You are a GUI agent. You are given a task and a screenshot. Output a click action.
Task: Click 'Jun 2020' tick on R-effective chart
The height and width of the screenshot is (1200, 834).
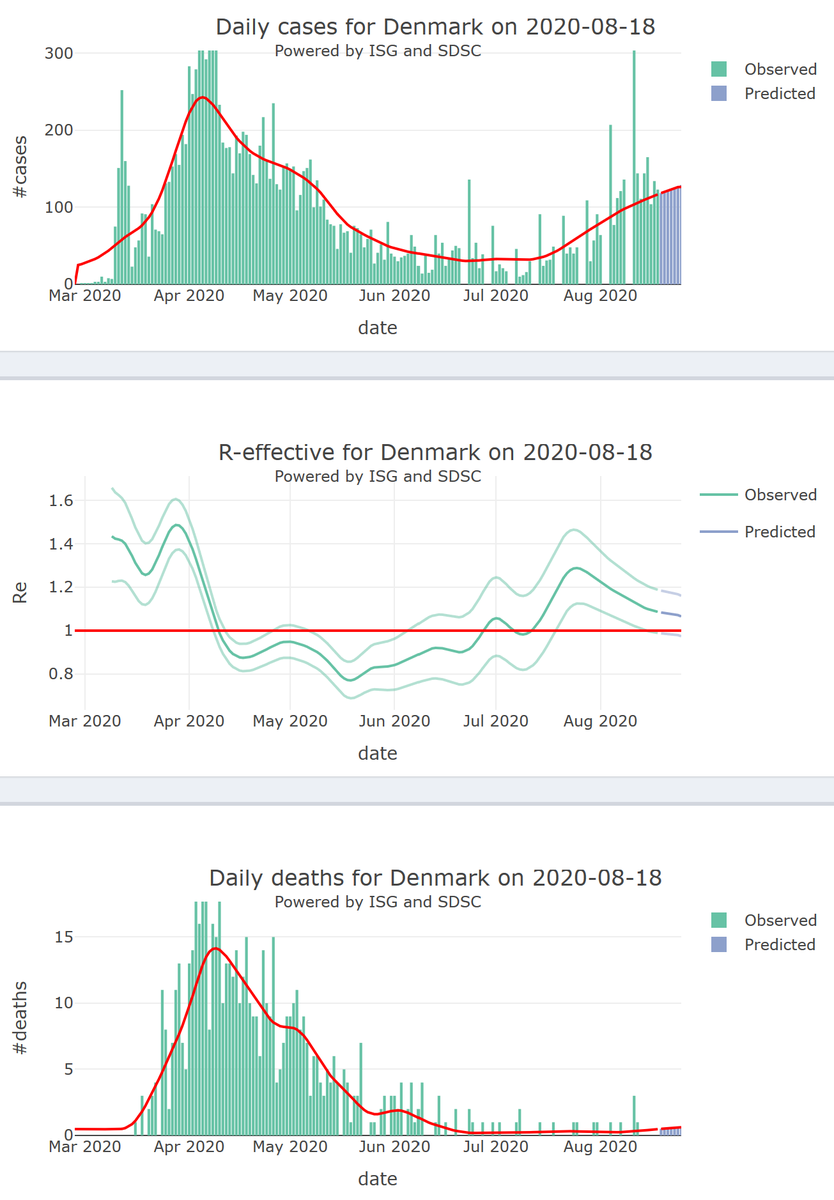[x=394, y=722]
